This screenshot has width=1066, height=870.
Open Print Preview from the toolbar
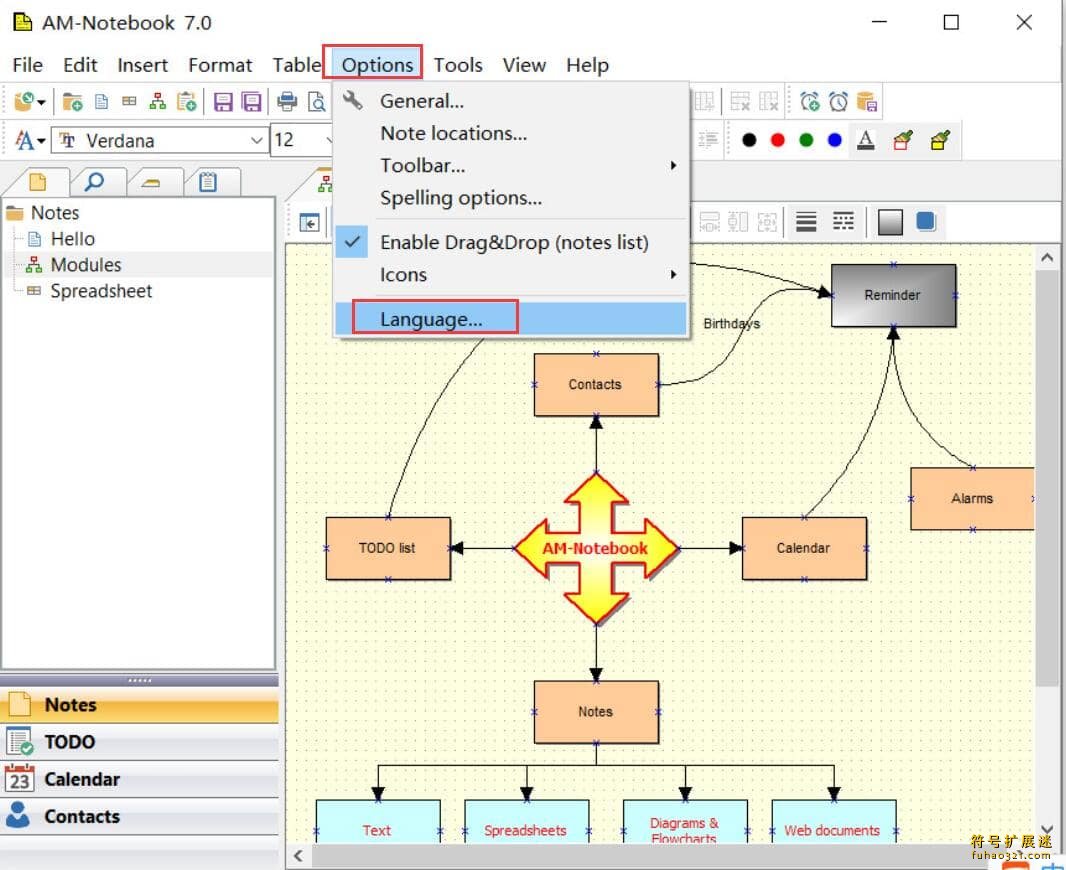click(317, 102)
